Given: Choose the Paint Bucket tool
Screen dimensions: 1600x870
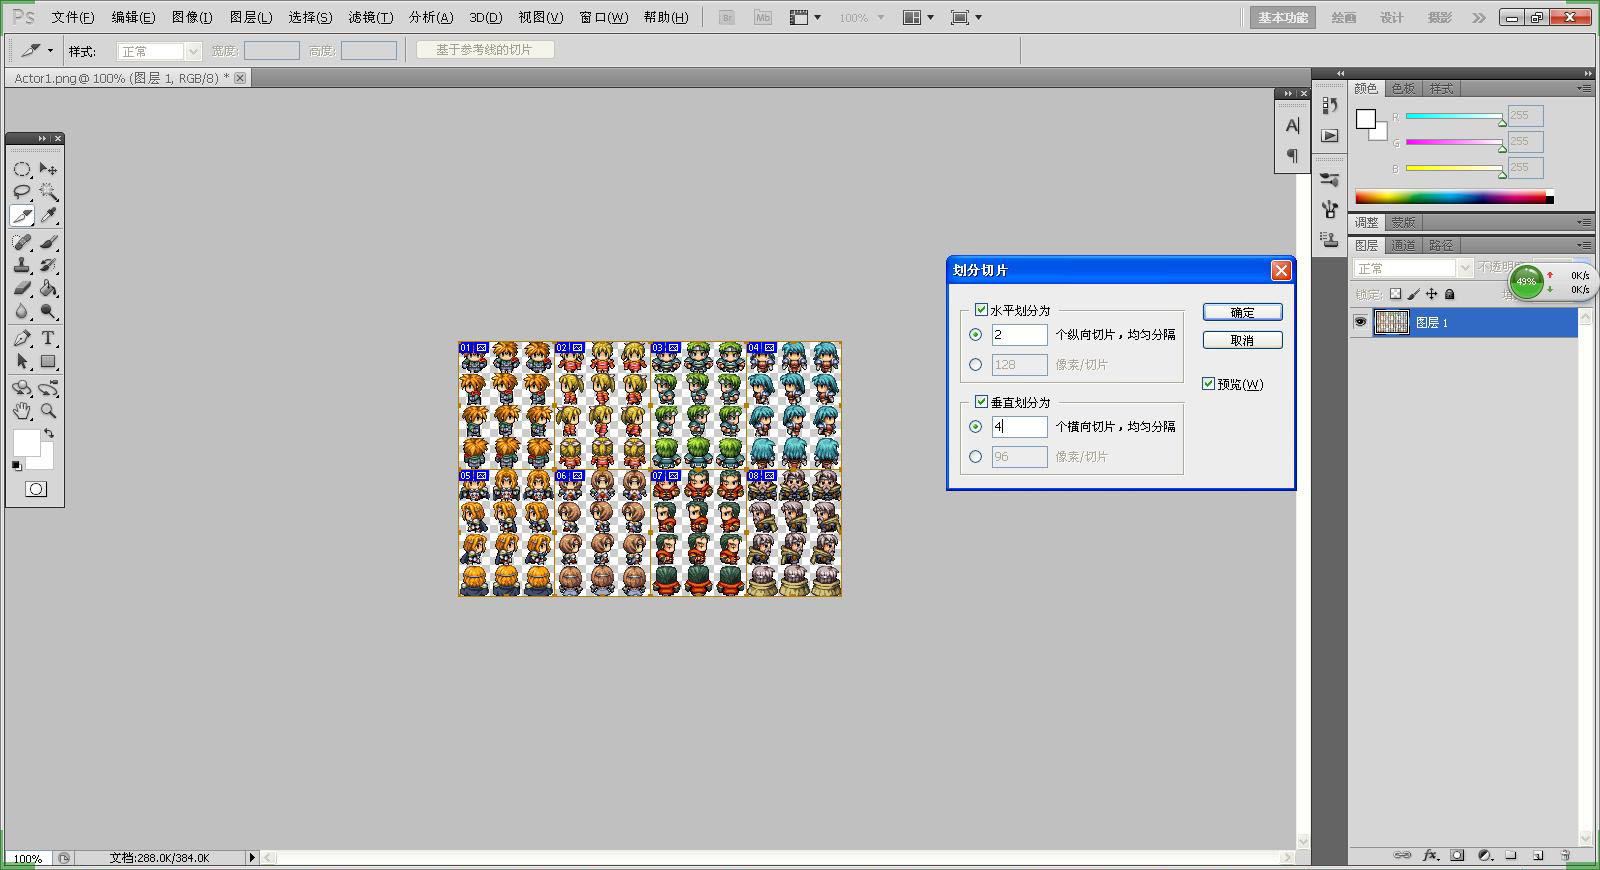Looking at the screenshot, I should coord(48,288).
